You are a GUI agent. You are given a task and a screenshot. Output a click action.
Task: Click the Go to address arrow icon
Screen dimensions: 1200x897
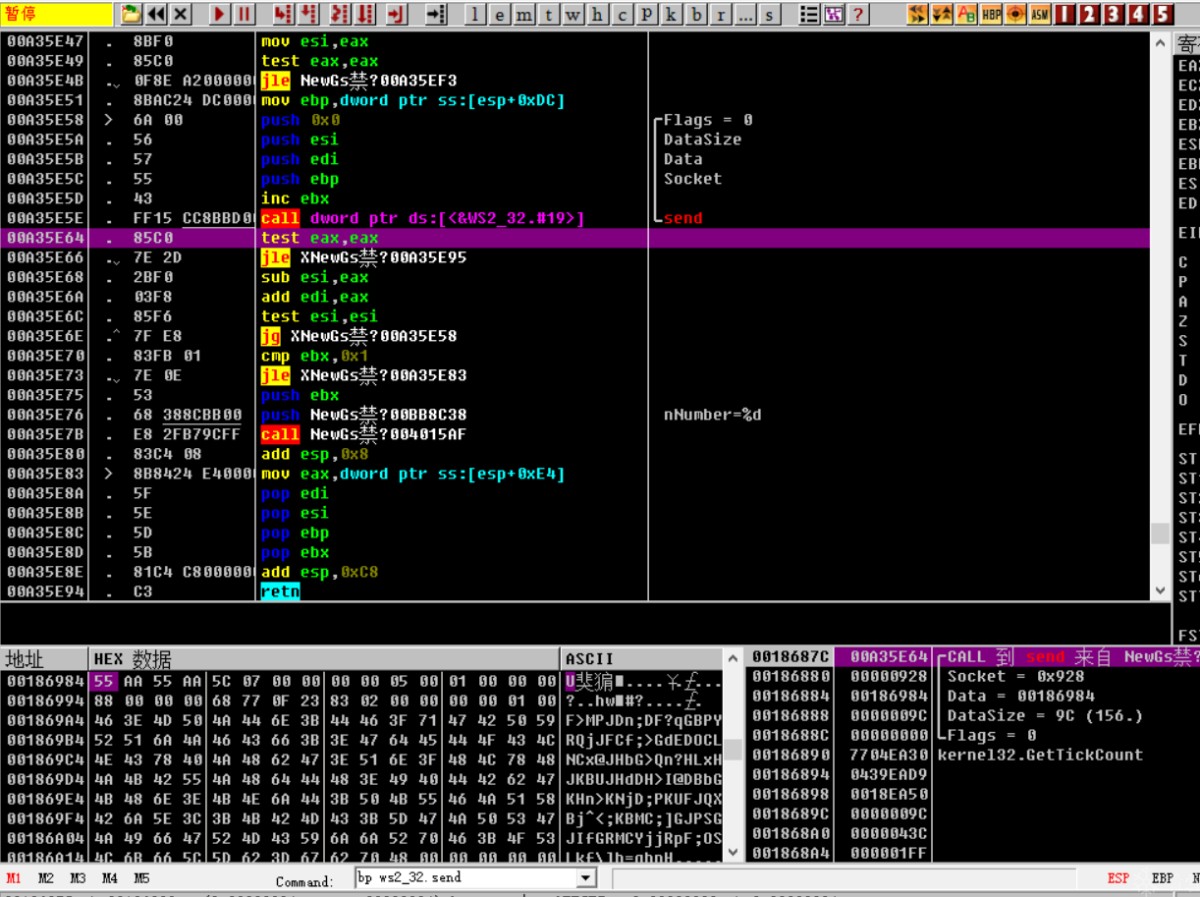(436, 14)
